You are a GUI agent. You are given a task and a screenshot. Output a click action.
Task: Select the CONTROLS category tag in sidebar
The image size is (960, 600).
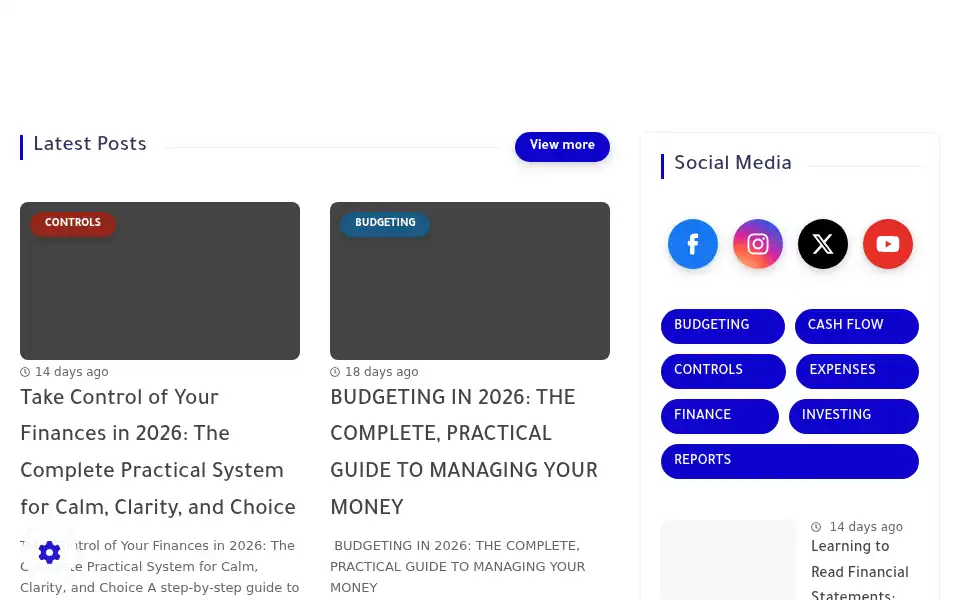pyautogui.click(x=723, y=371)
